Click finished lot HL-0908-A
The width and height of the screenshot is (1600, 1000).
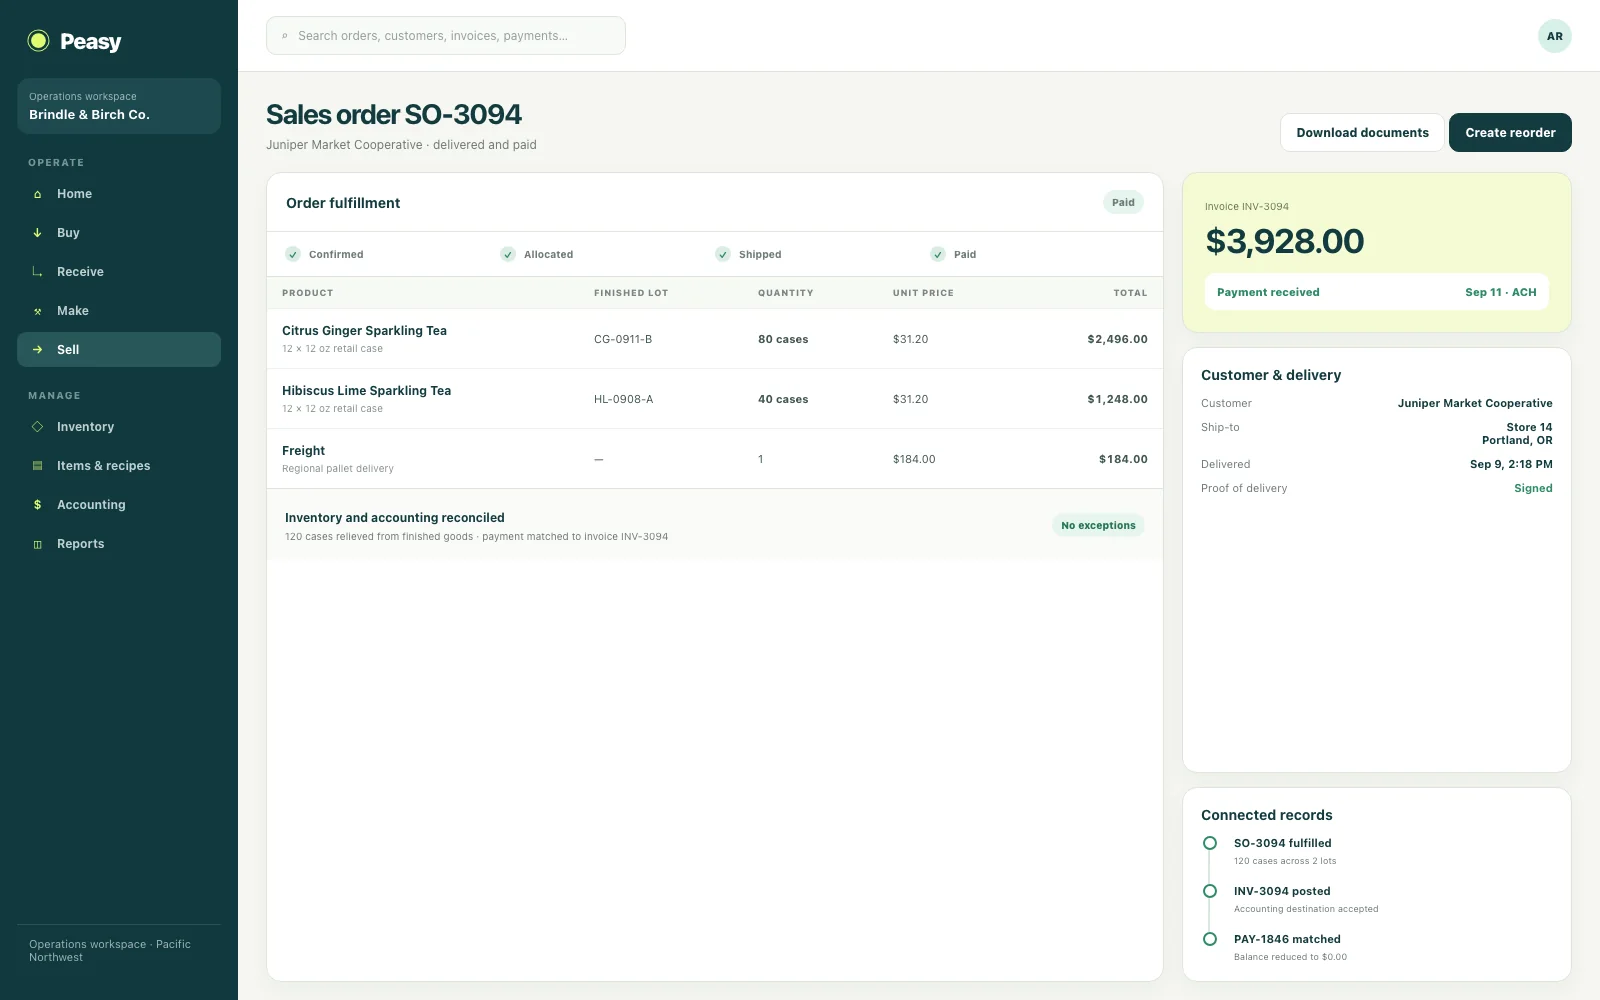pos(623,399)
